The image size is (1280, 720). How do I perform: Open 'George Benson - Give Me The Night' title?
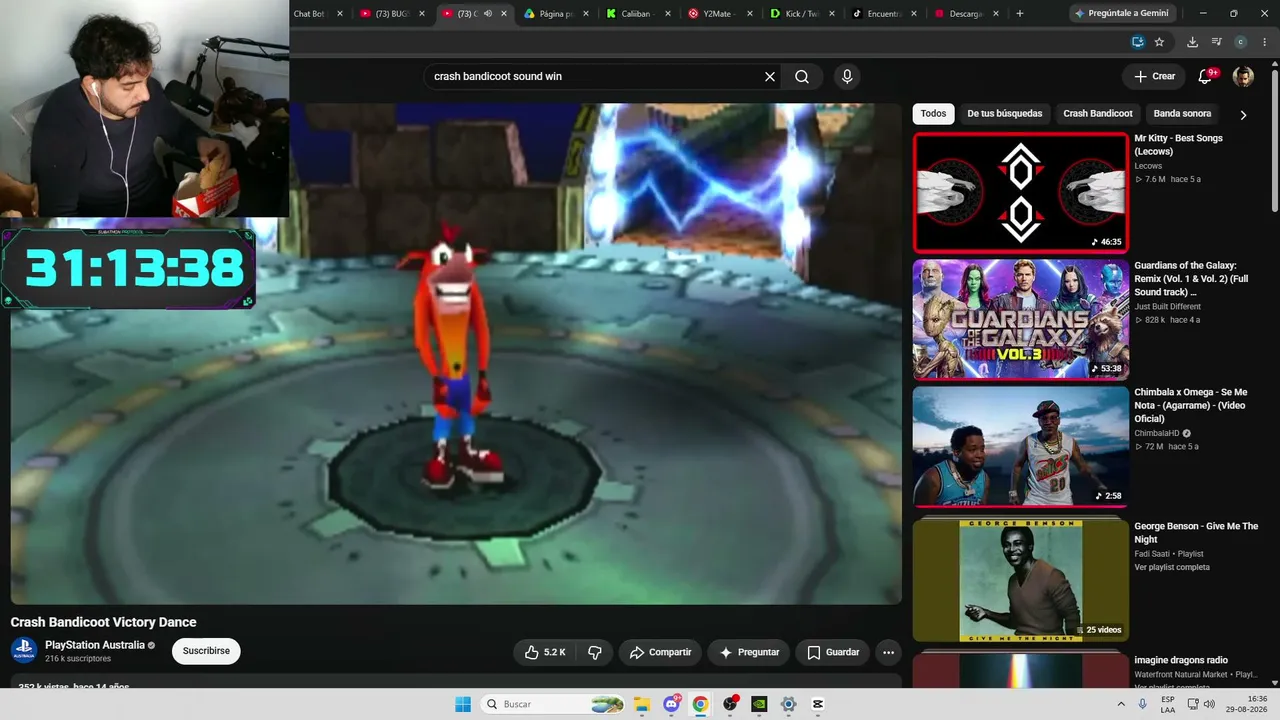pyautogui.click(x=1196, y=533)
